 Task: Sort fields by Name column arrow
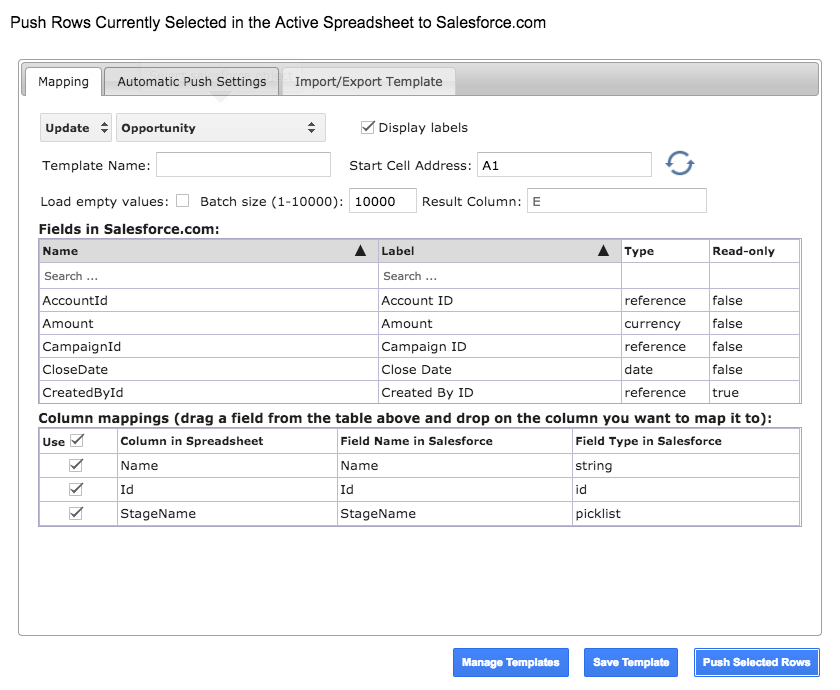360,251
